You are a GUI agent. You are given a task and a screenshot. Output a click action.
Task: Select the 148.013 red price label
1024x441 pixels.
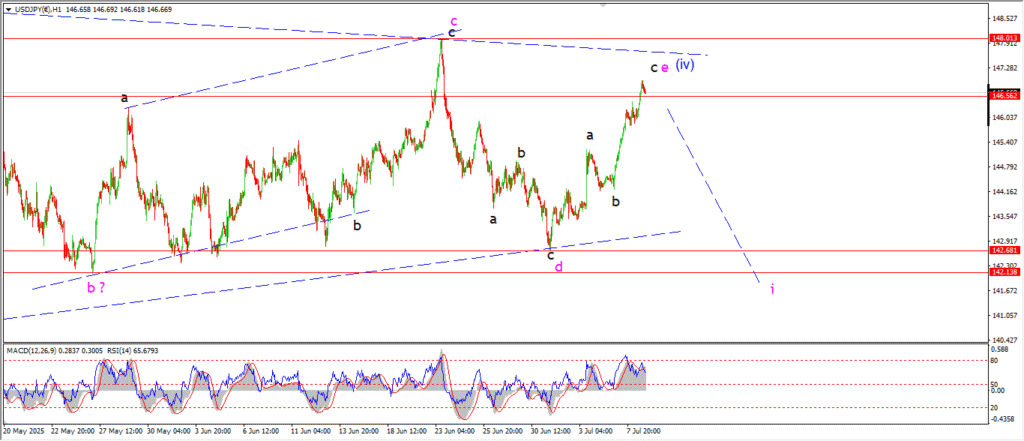point(1004,39)
